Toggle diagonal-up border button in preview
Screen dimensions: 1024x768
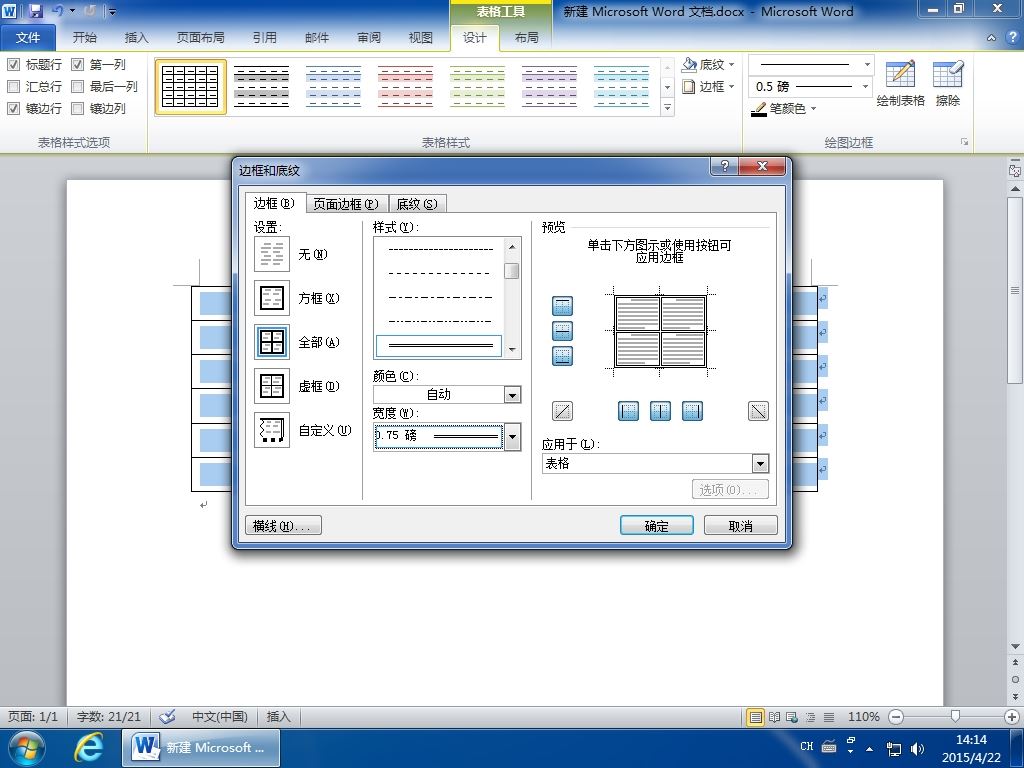pyautogui.click(x=562, y=411)
